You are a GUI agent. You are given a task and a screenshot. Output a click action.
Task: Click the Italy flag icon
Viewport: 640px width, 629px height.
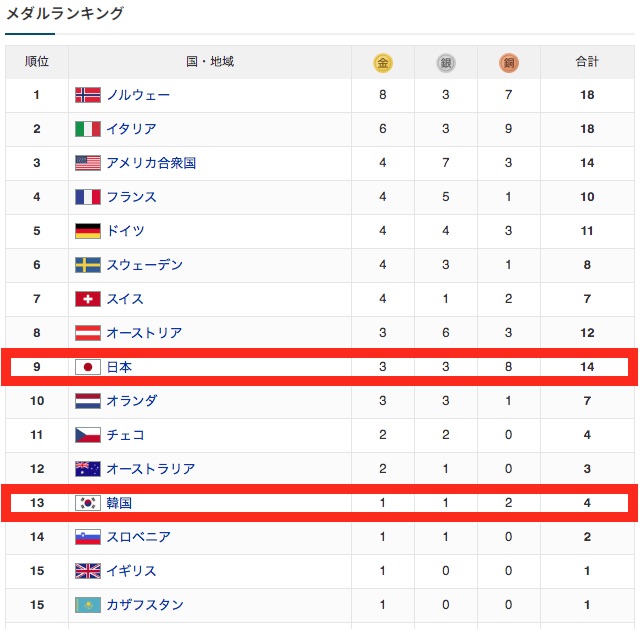tap(88, 129)
